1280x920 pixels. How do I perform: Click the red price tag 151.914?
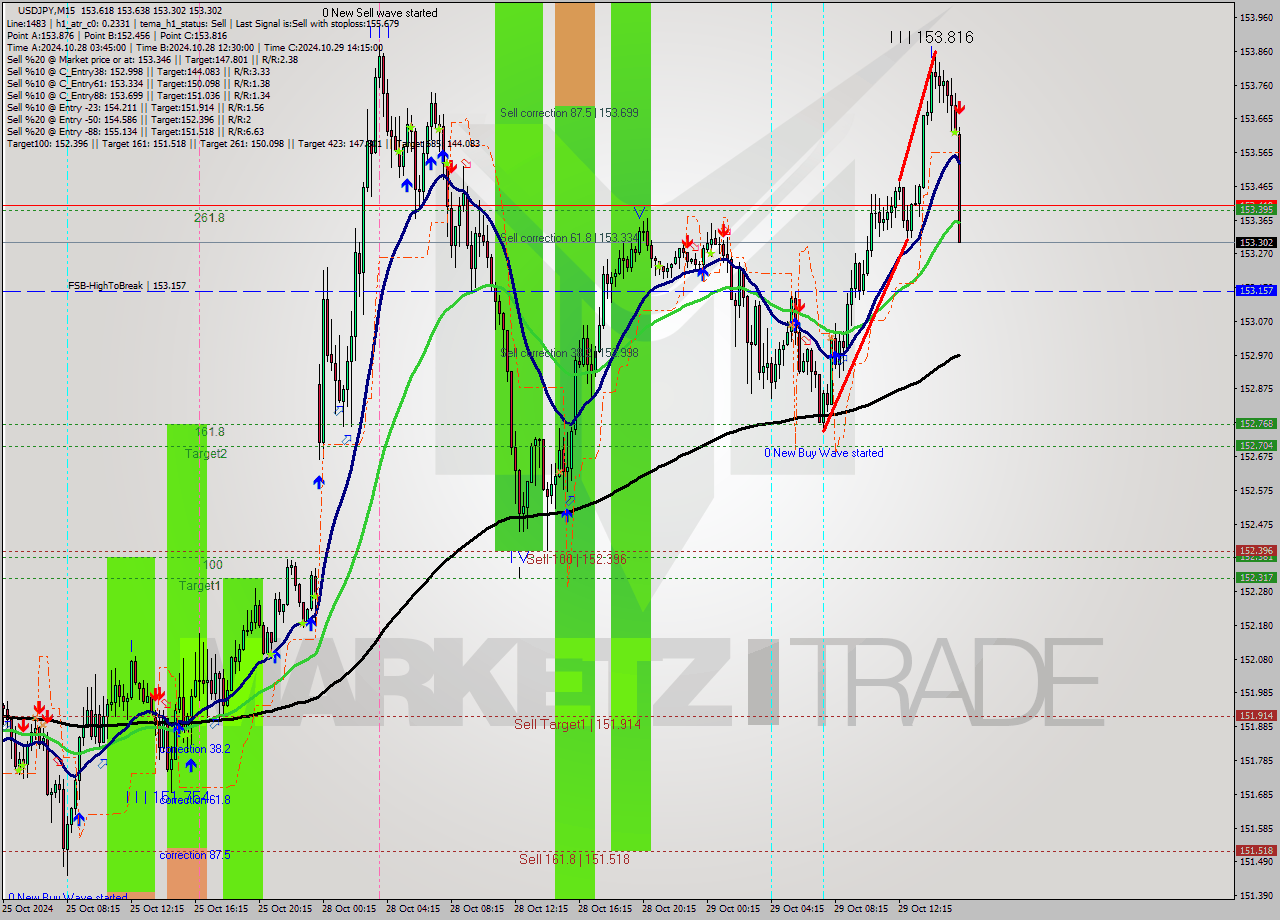[x=1256, y=715]
